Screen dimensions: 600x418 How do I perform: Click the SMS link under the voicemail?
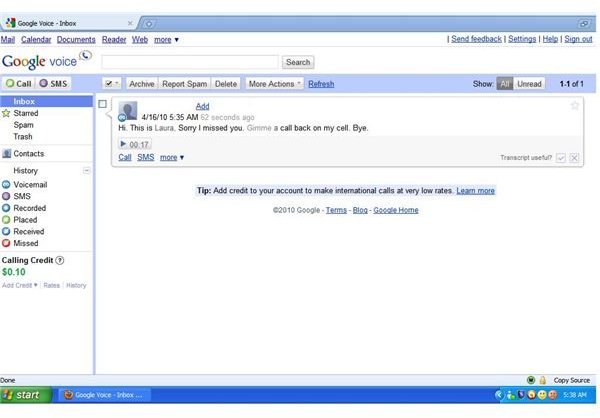point(146,157)
